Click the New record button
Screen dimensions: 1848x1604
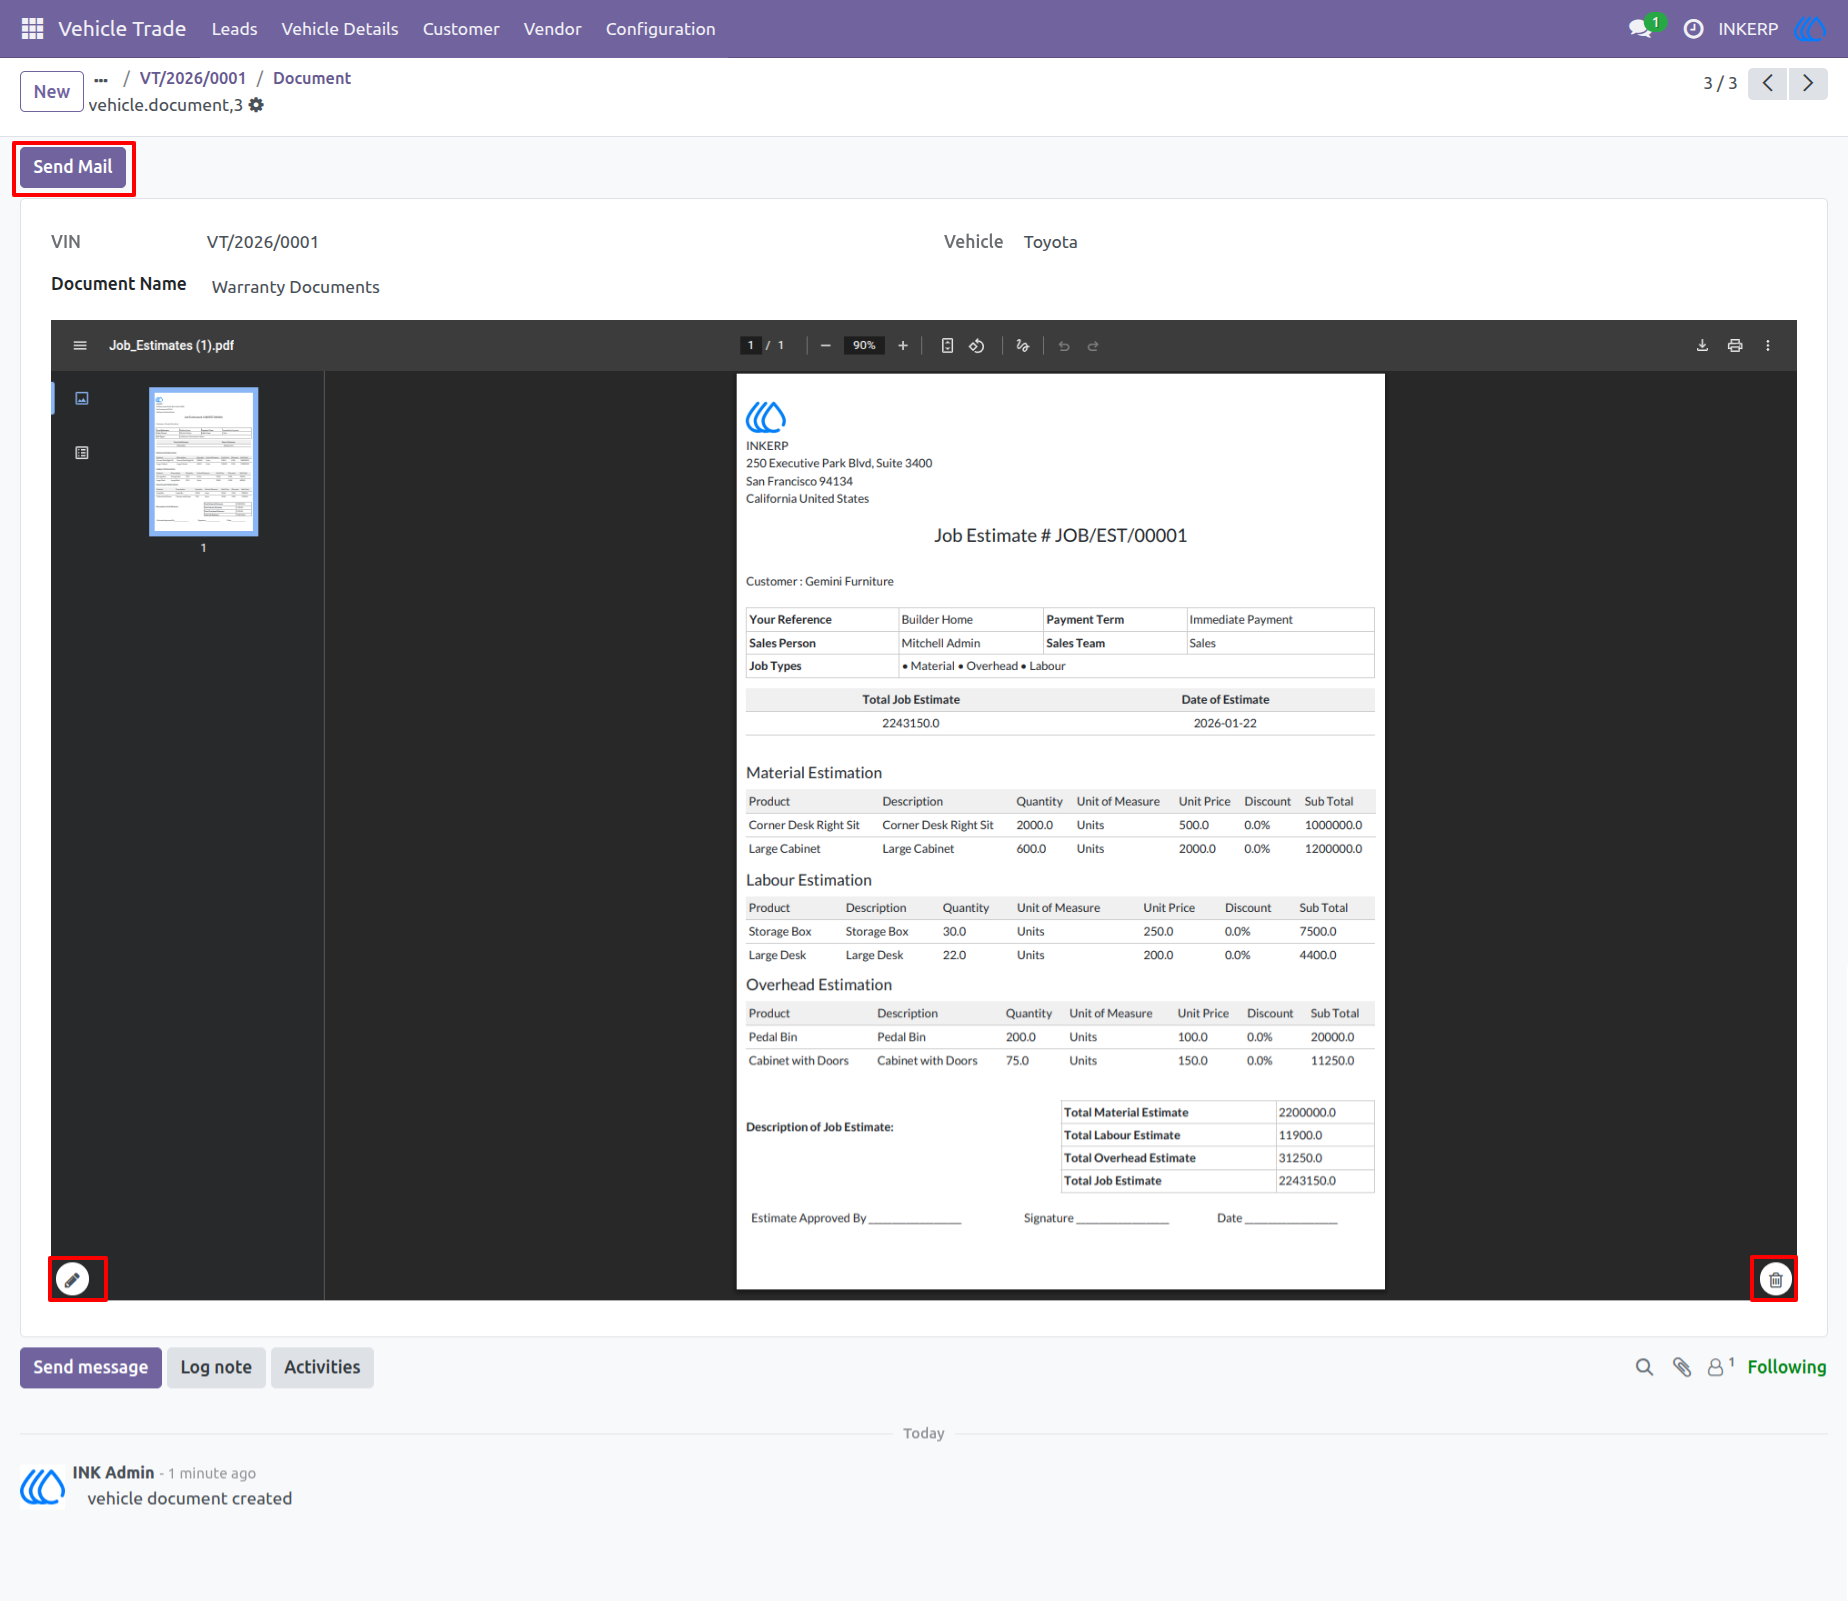(52, 92)
